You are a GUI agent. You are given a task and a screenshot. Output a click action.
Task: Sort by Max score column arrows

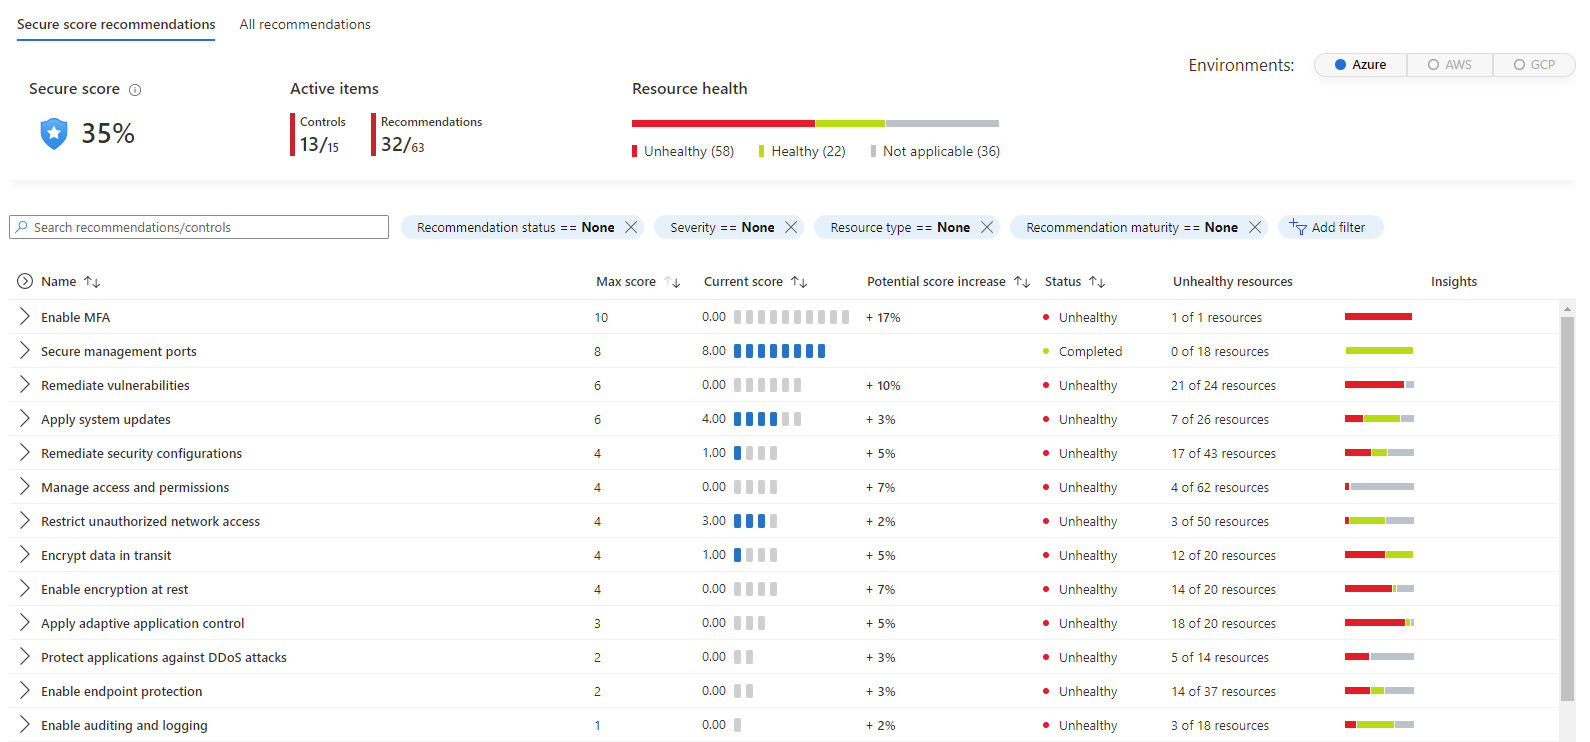coord(672,282)
